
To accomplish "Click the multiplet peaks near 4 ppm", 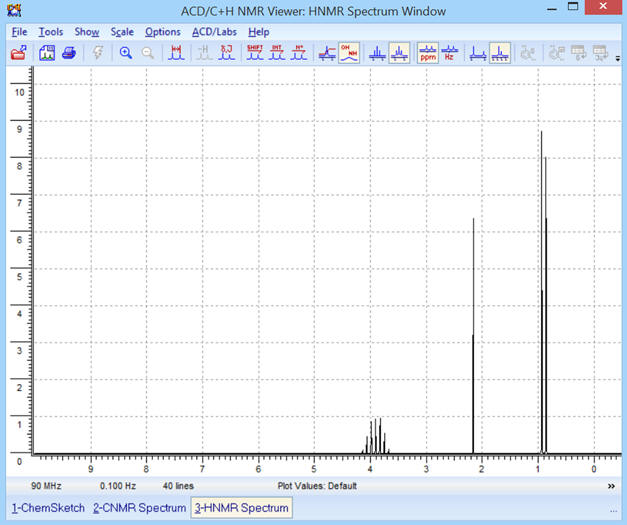I will pos(375,436).
